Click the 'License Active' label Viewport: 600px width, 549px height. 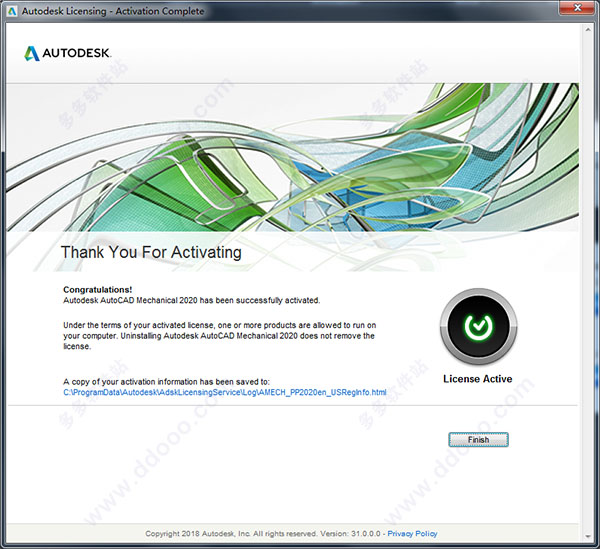pos(478,379)
